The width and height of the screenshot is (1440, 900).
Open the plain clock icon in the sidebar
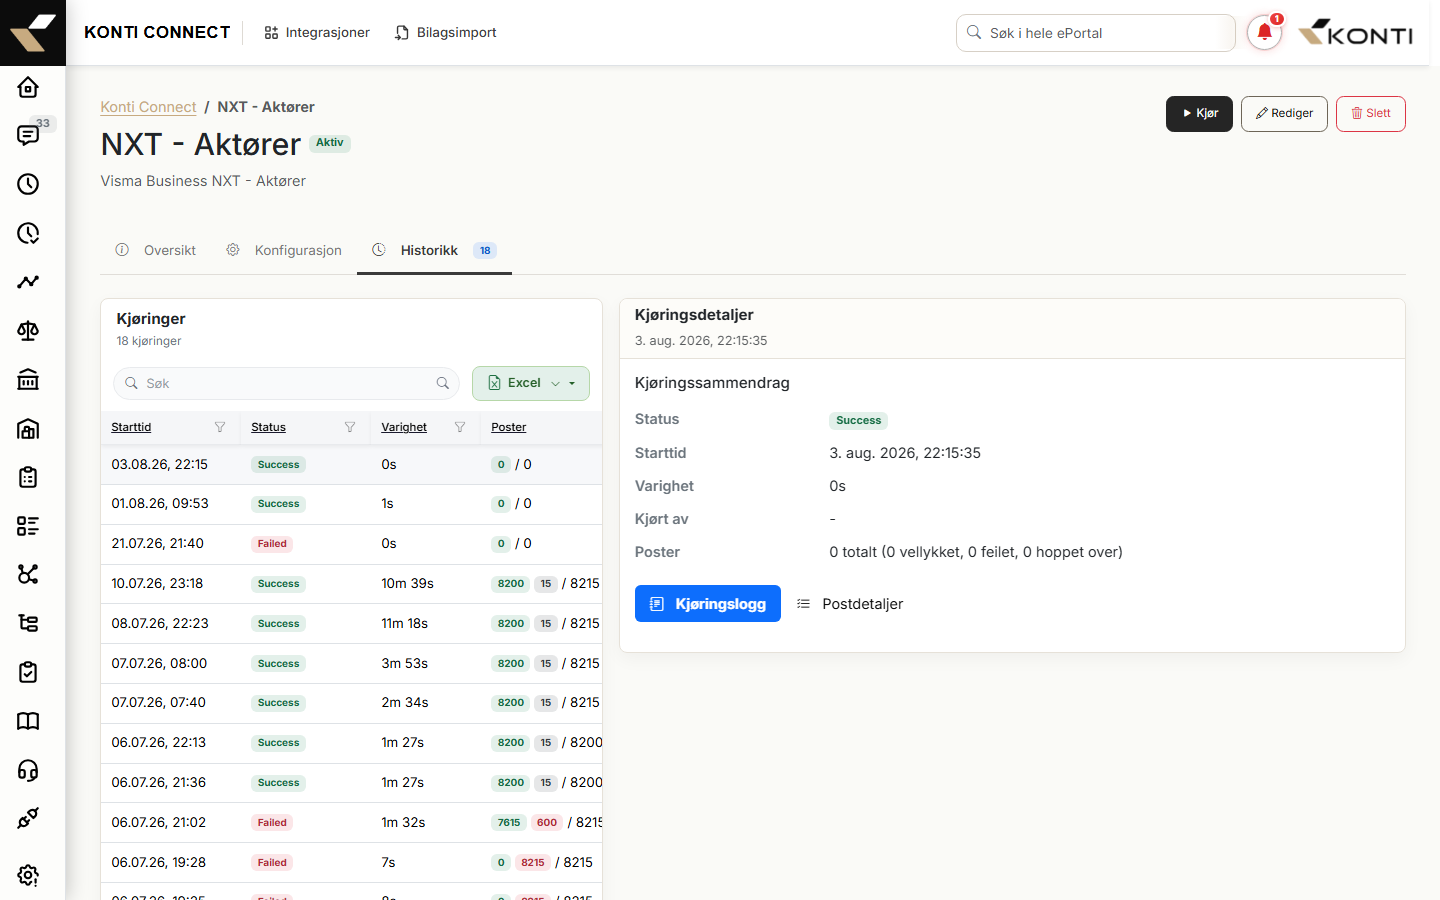(x=28, y=184)
